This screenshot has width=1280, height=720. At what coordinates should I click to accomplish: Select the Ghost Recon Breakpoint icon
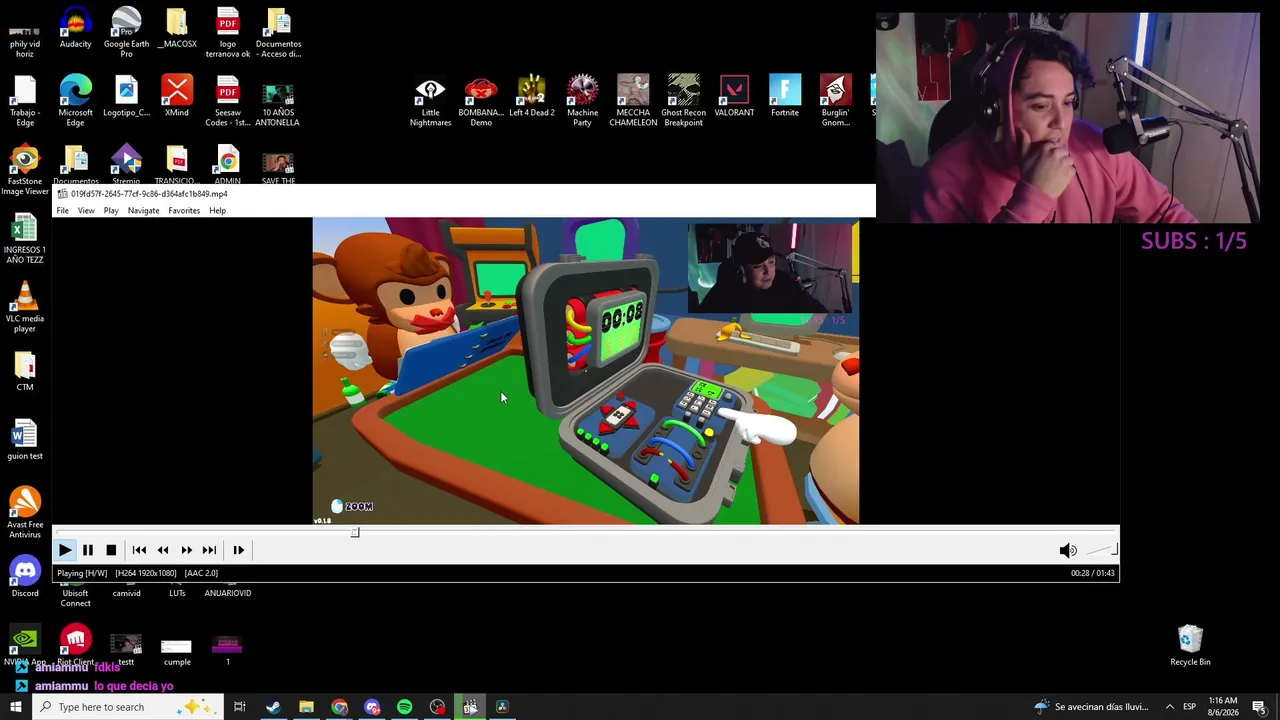pyautogui.click(x=684, y=101)
